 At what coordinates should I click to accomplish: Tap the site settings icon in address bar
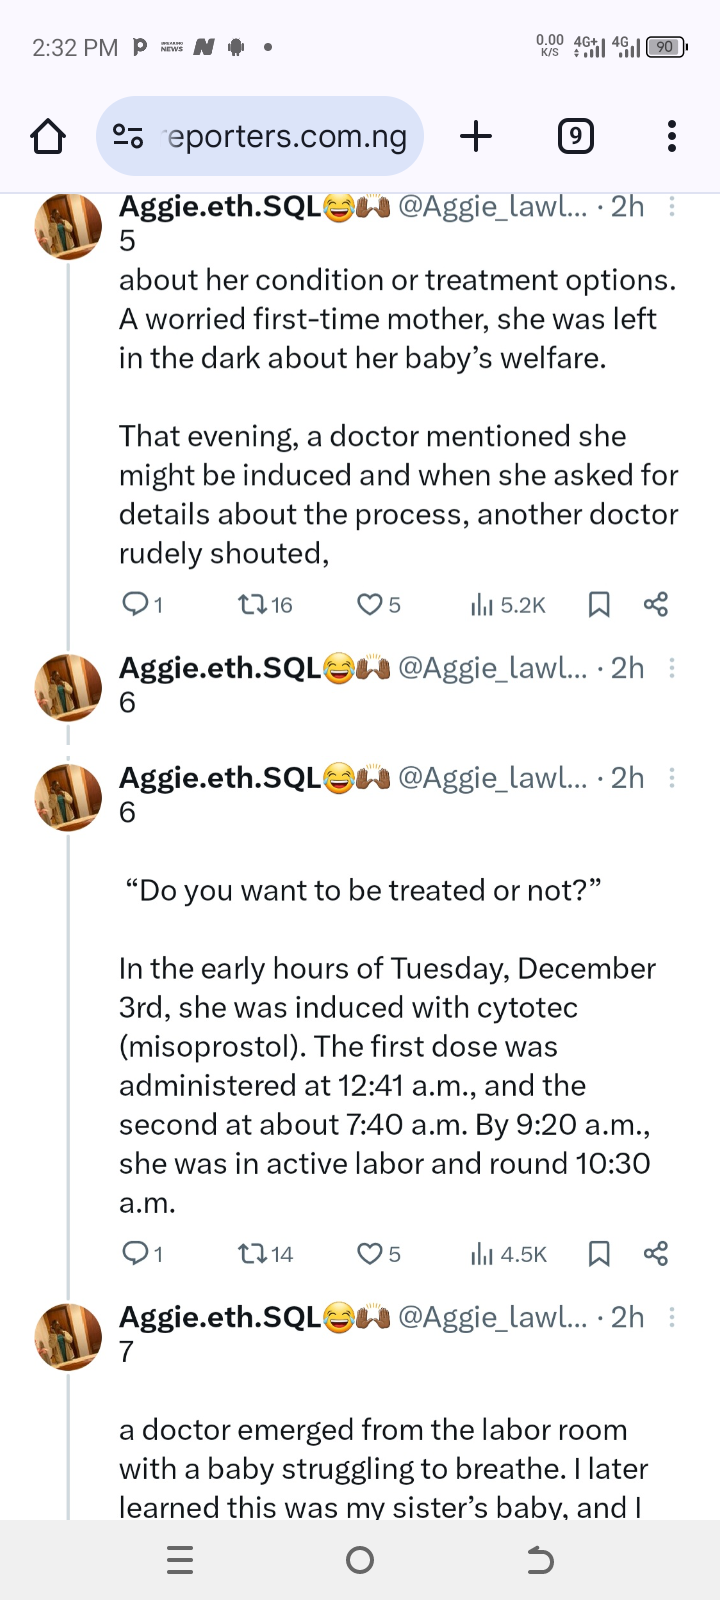[x=128, y=136]
